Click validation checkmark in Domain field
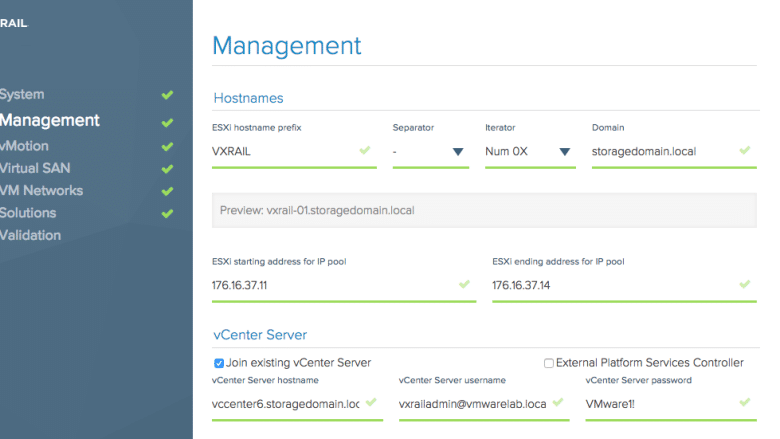Image resolution: width=780 pixels, height=439 pixels. (x=745, y=150)
